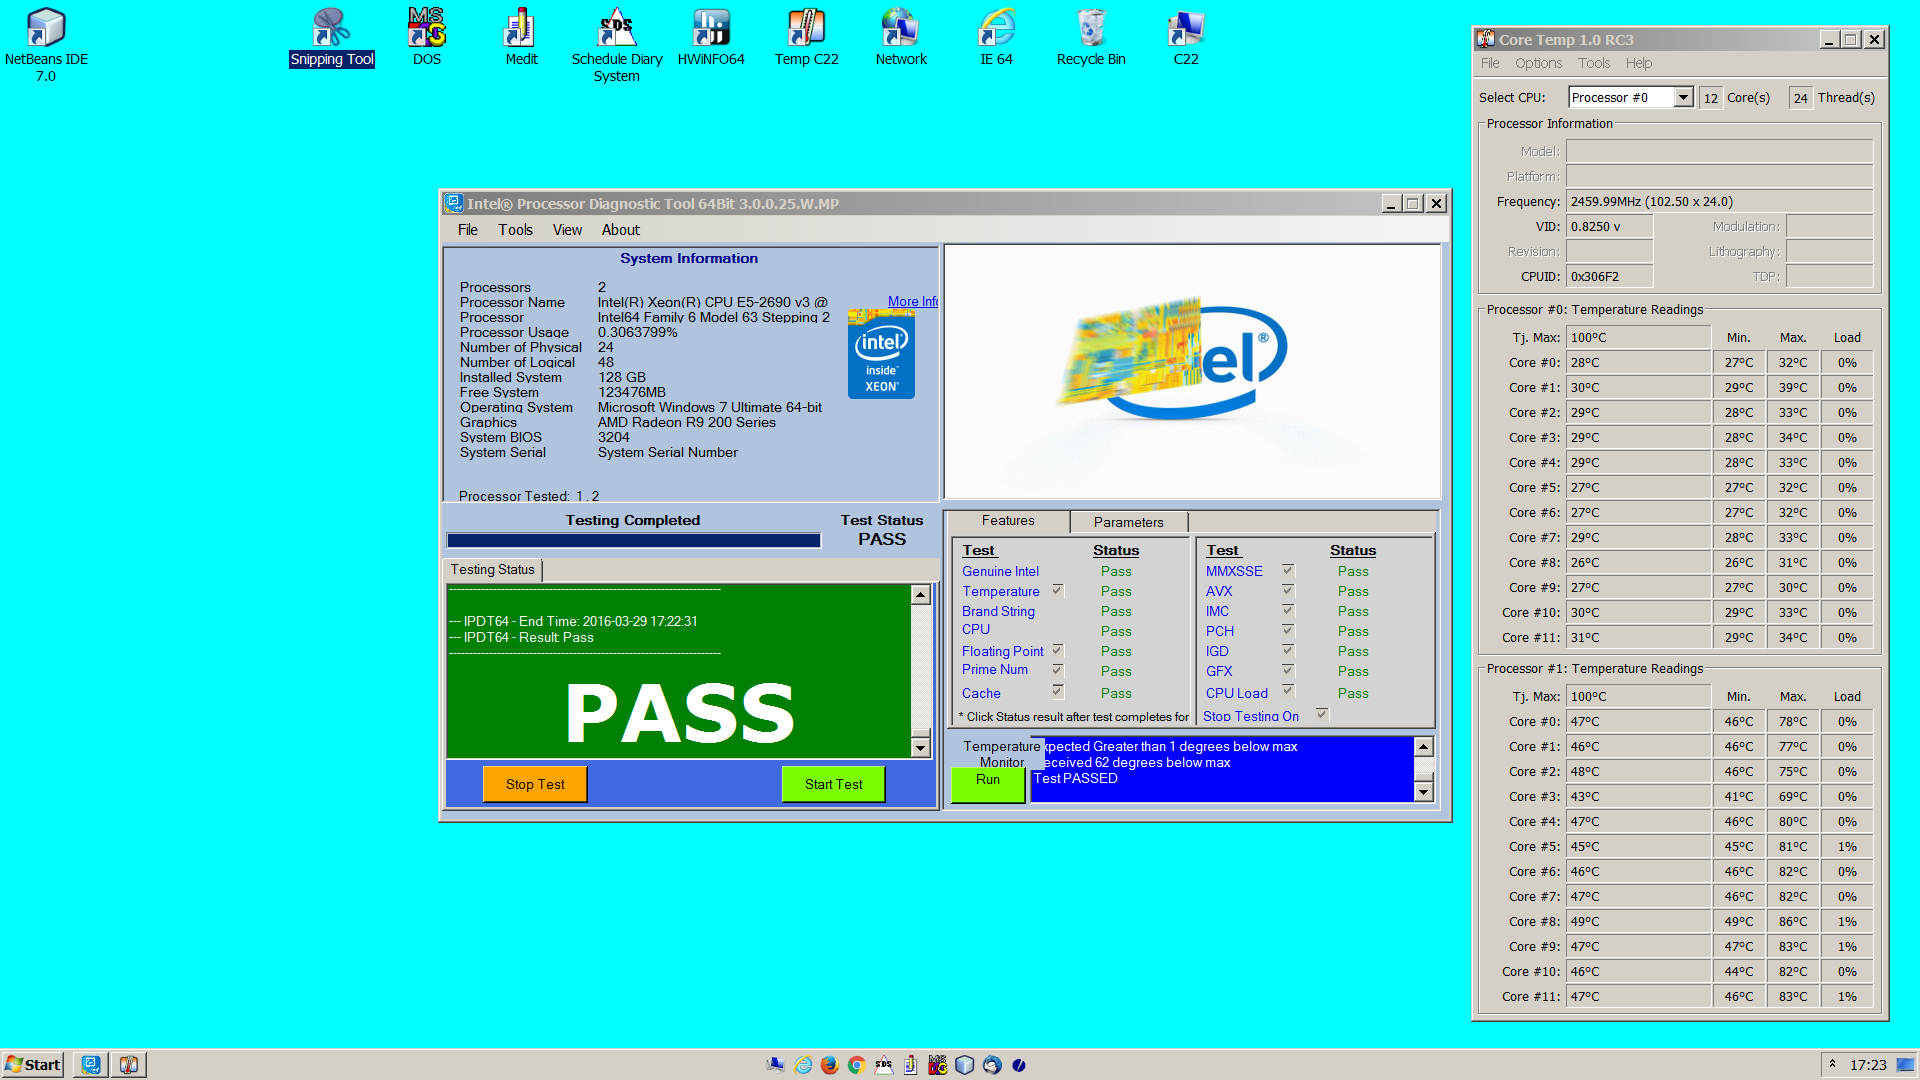Toggle the AVX test checkbox
The width and height of the screenshot is (1920, 1080).
(x=1288, y=591)
